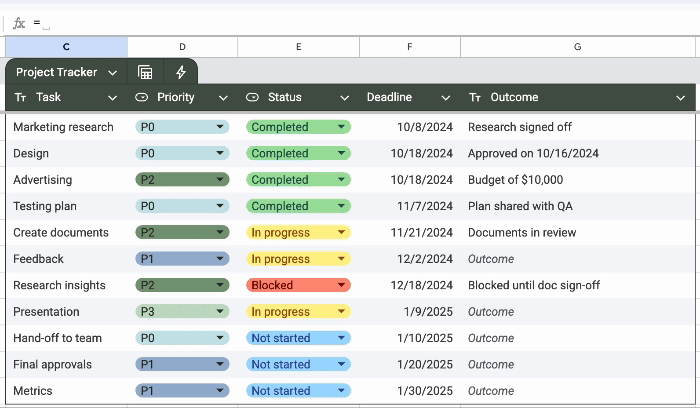Expand the Deadline column header menu

coord(447,98)
